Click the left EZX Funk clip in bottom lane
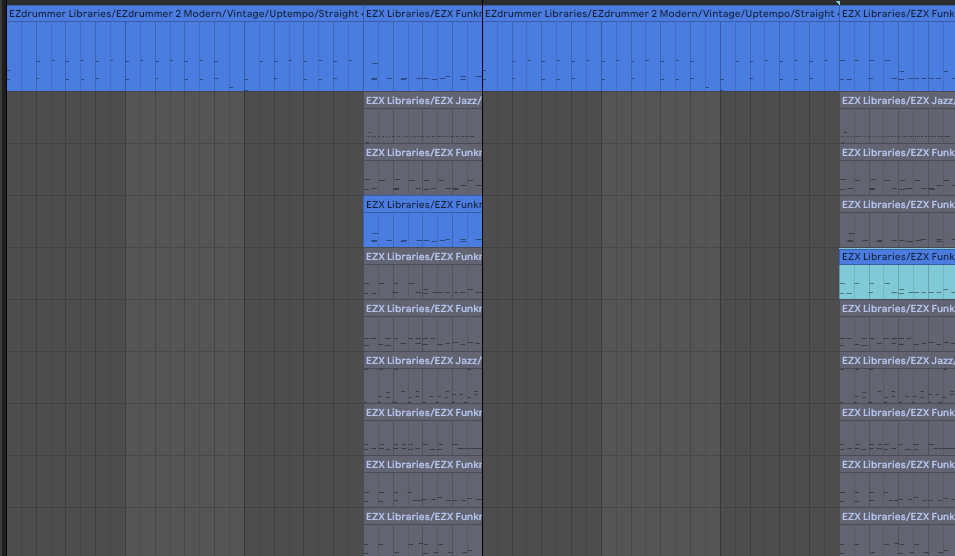 pyautogui.click(x=423, y=533)
